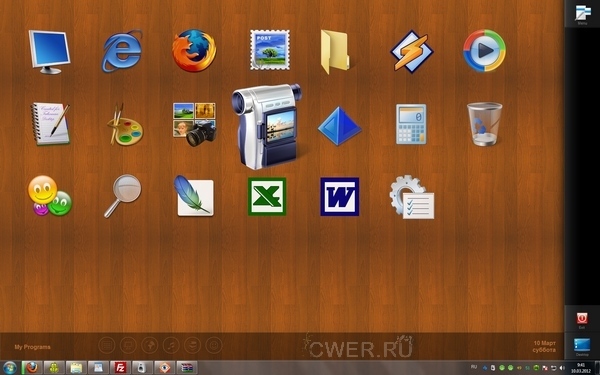Select the music note category circle

click(x=171, y=345)
